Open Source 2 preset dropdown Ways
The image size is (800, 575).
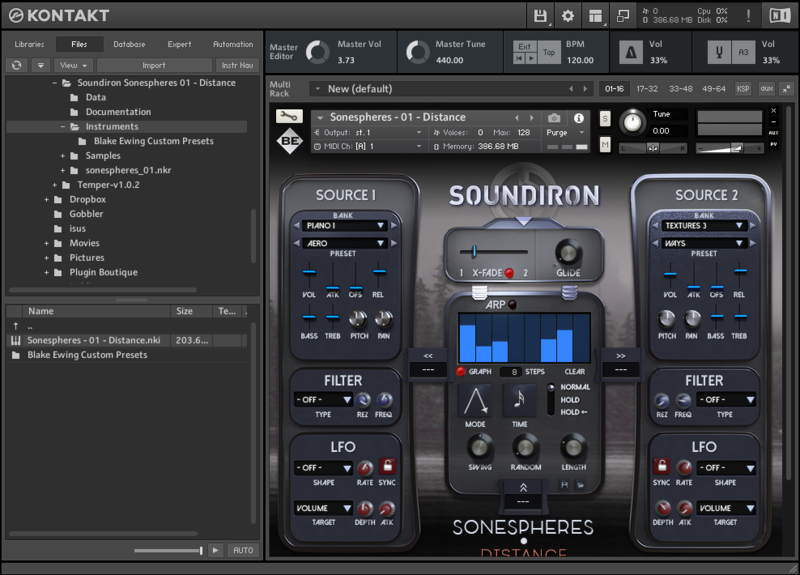point(705,242)
